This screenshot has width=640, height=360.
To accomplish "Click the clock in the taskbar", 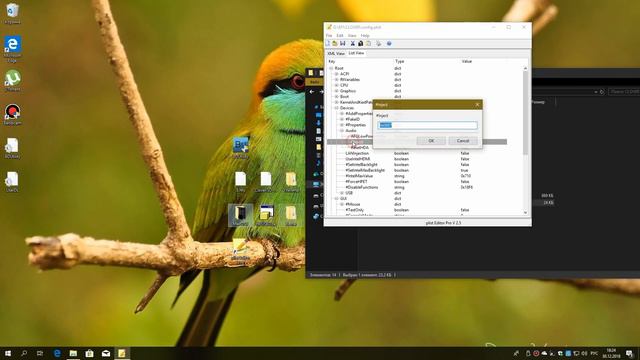I will [611, 353].
